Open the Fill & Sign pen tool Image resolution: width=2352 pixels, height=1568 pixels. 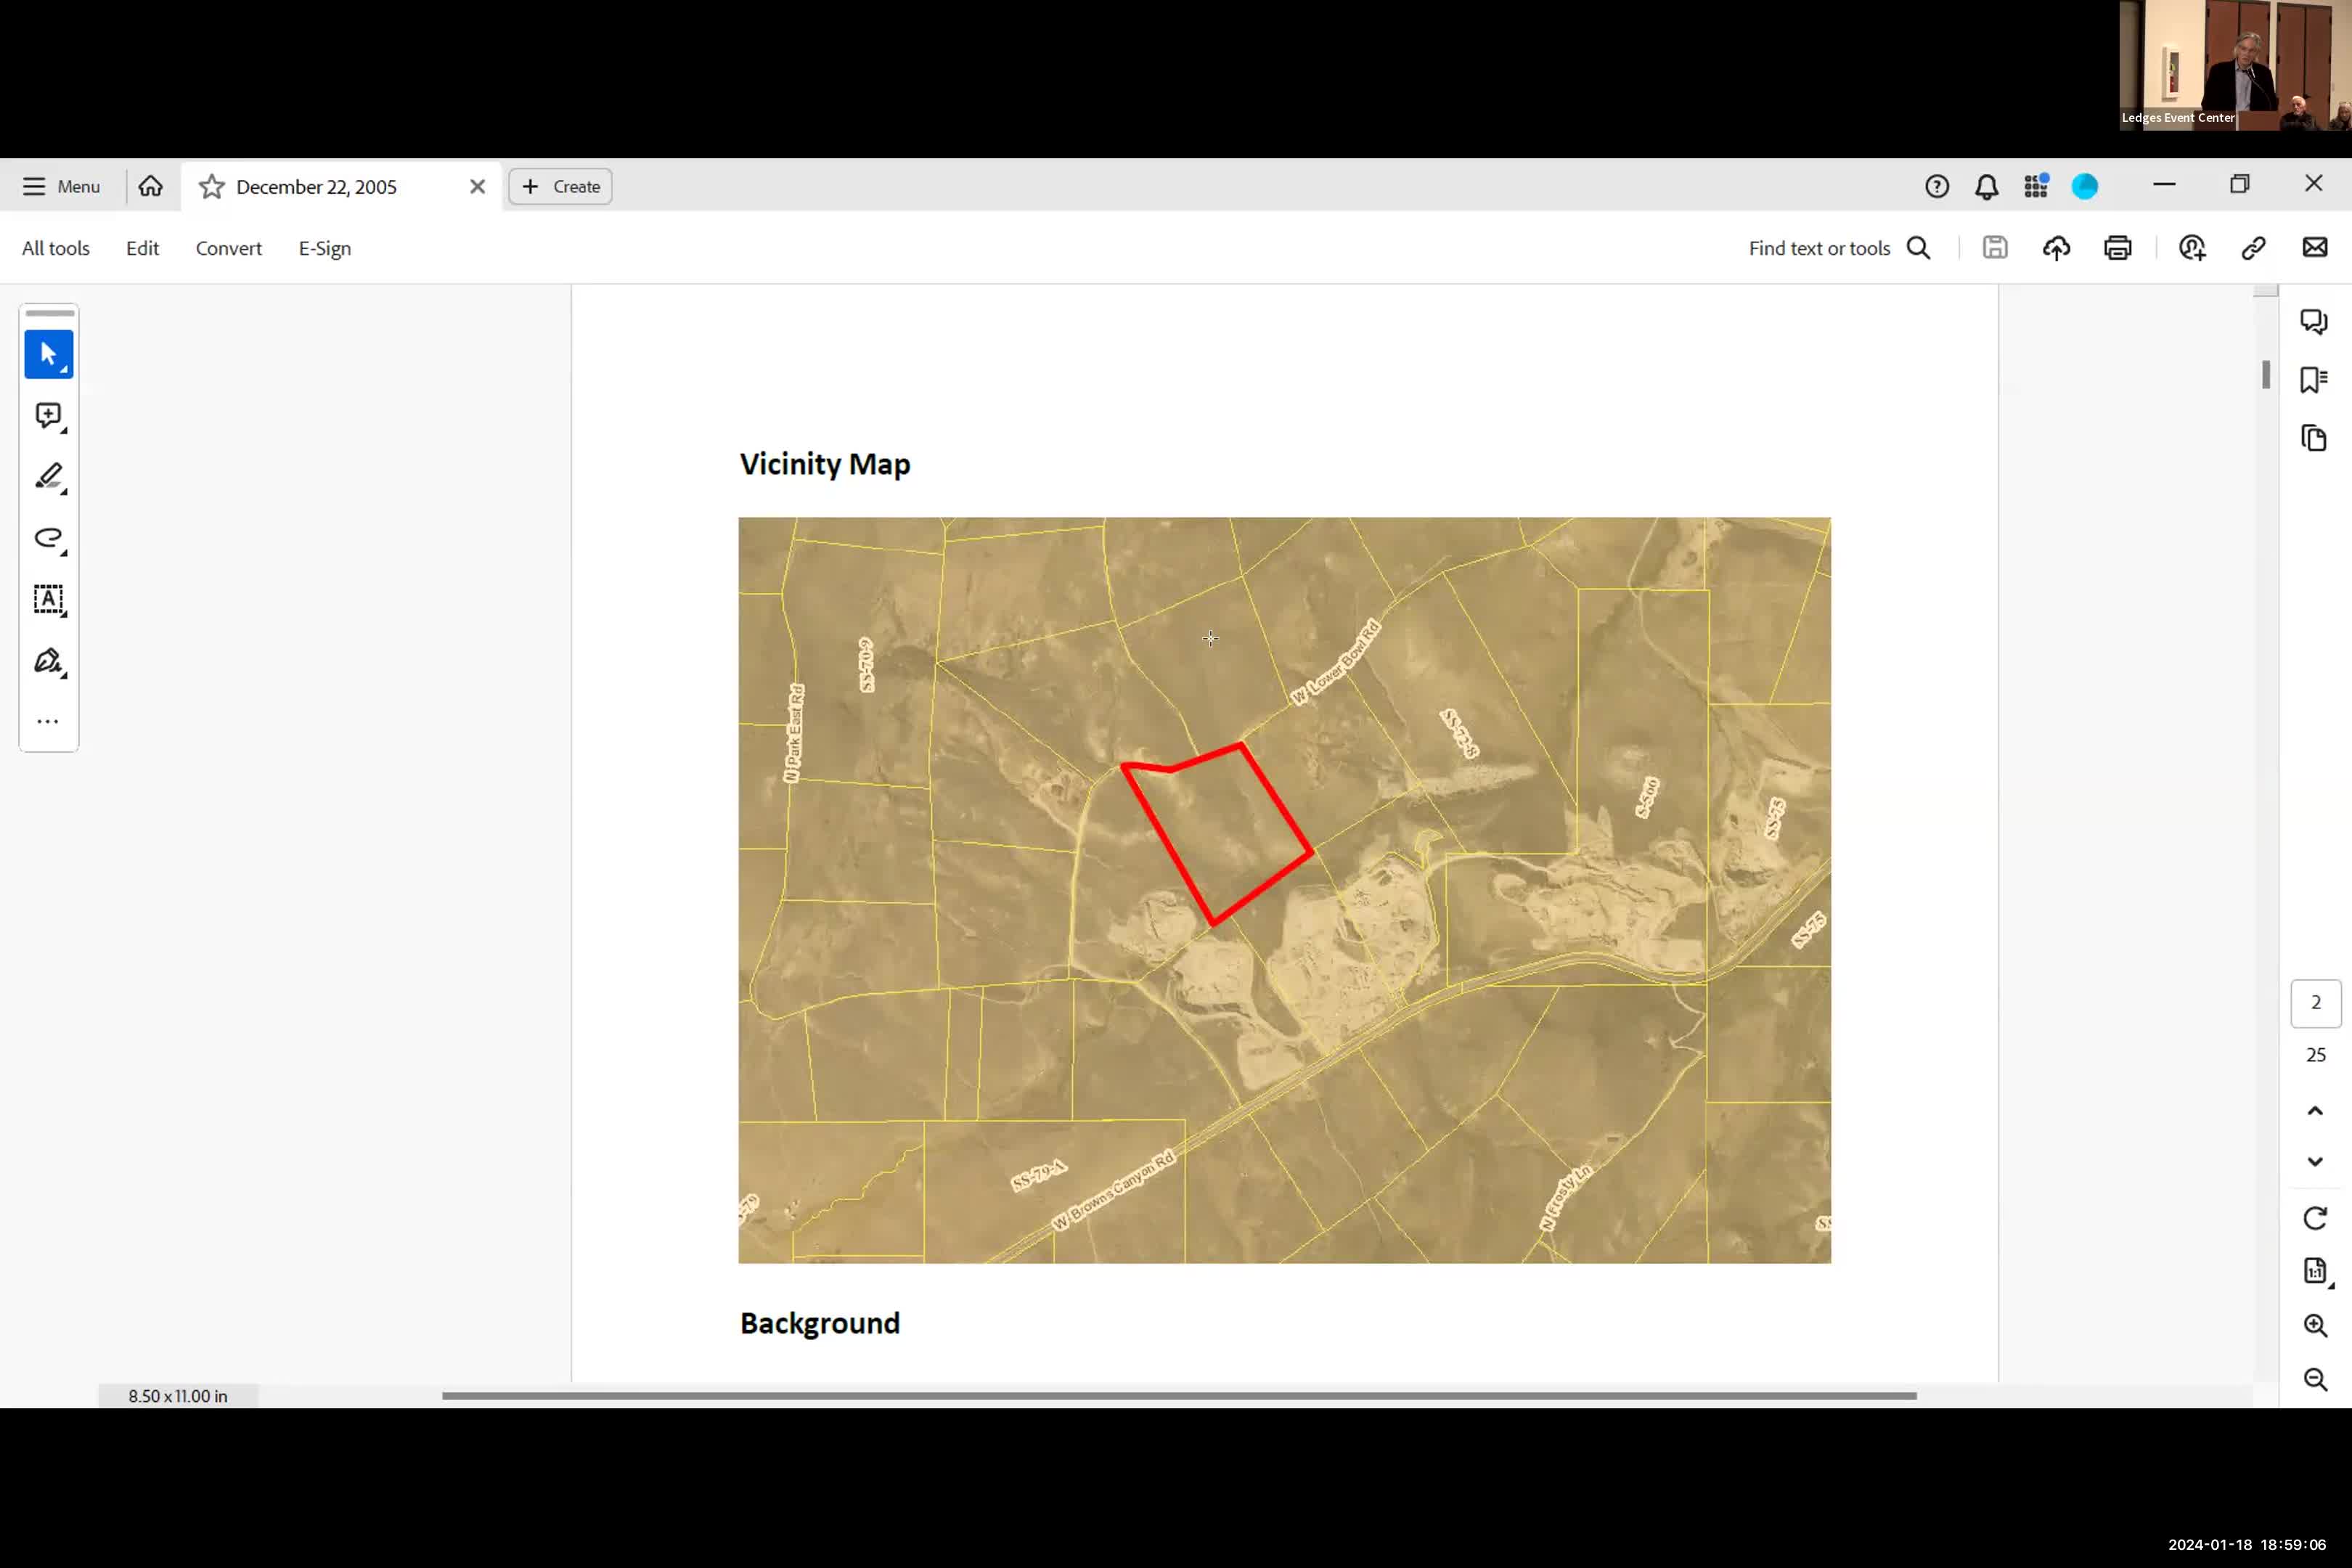pyautogui.click(x=48, y=661)
